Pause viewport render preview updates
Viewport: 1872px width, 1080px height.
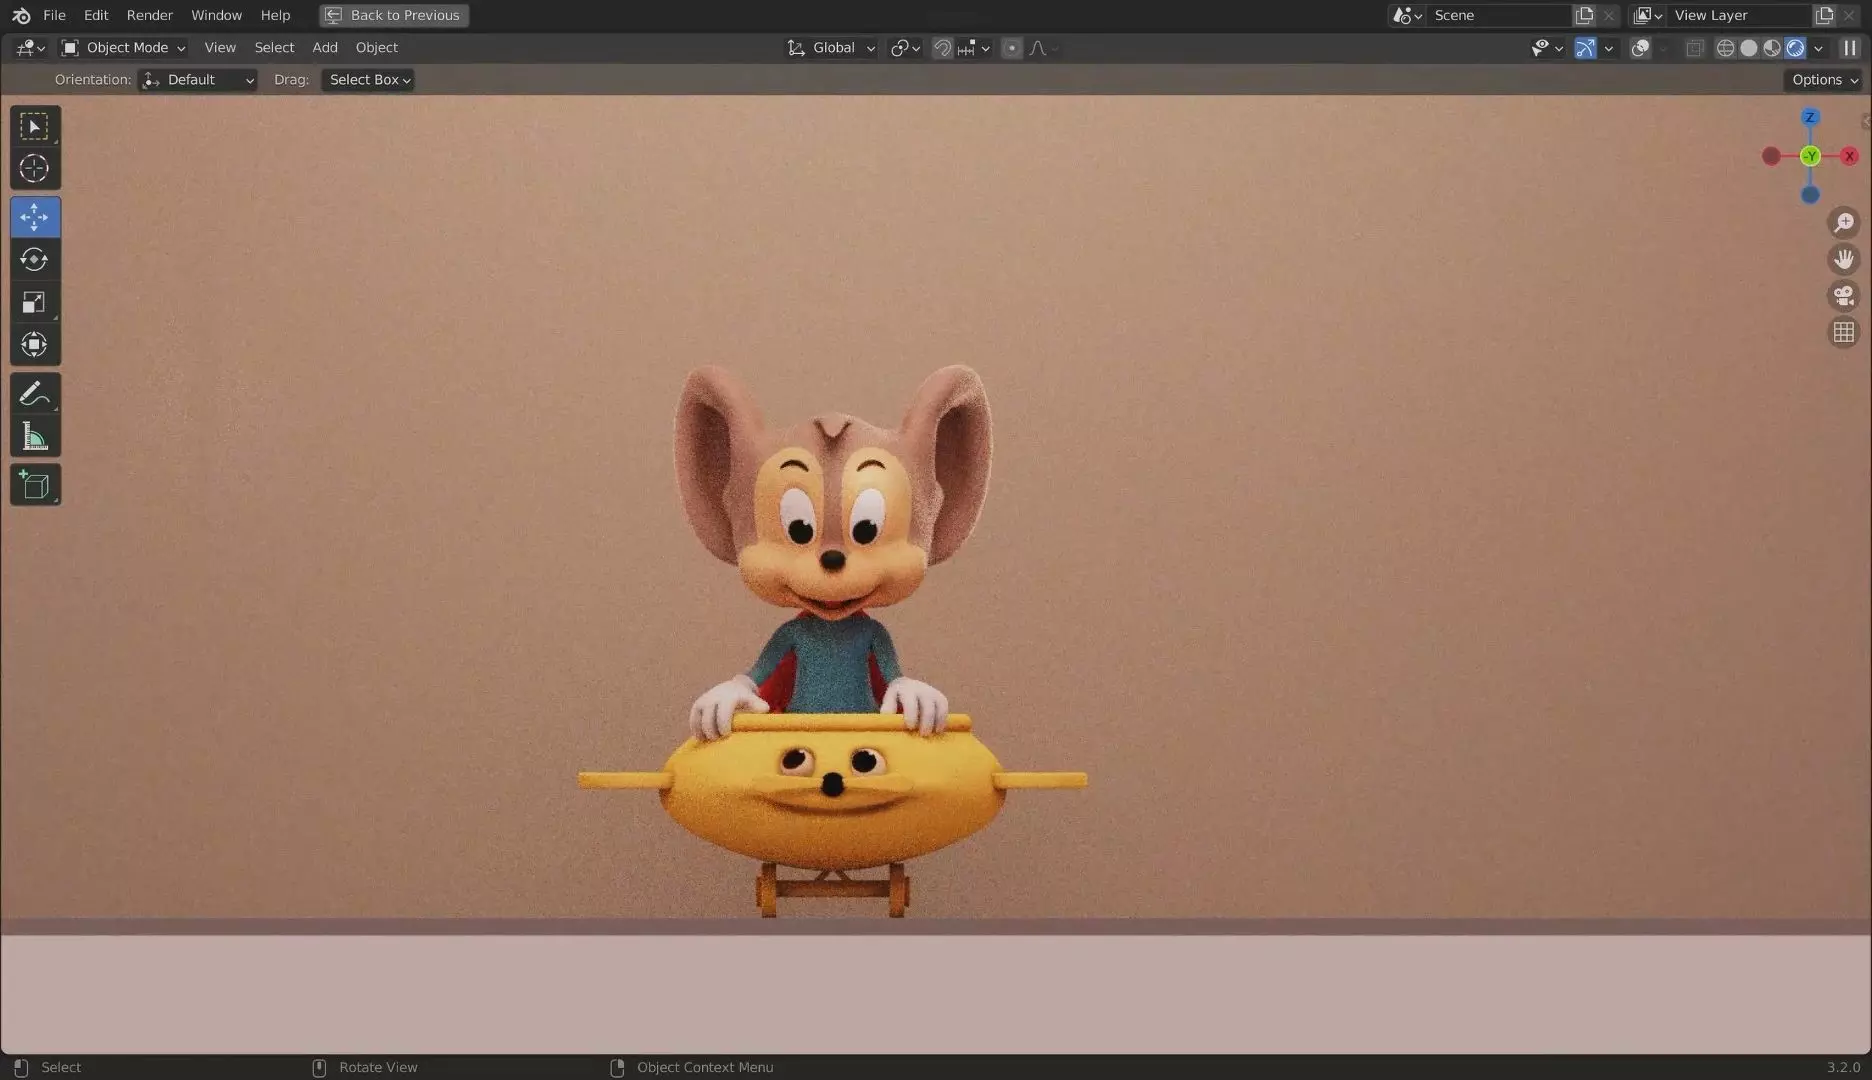point(1850,48)
